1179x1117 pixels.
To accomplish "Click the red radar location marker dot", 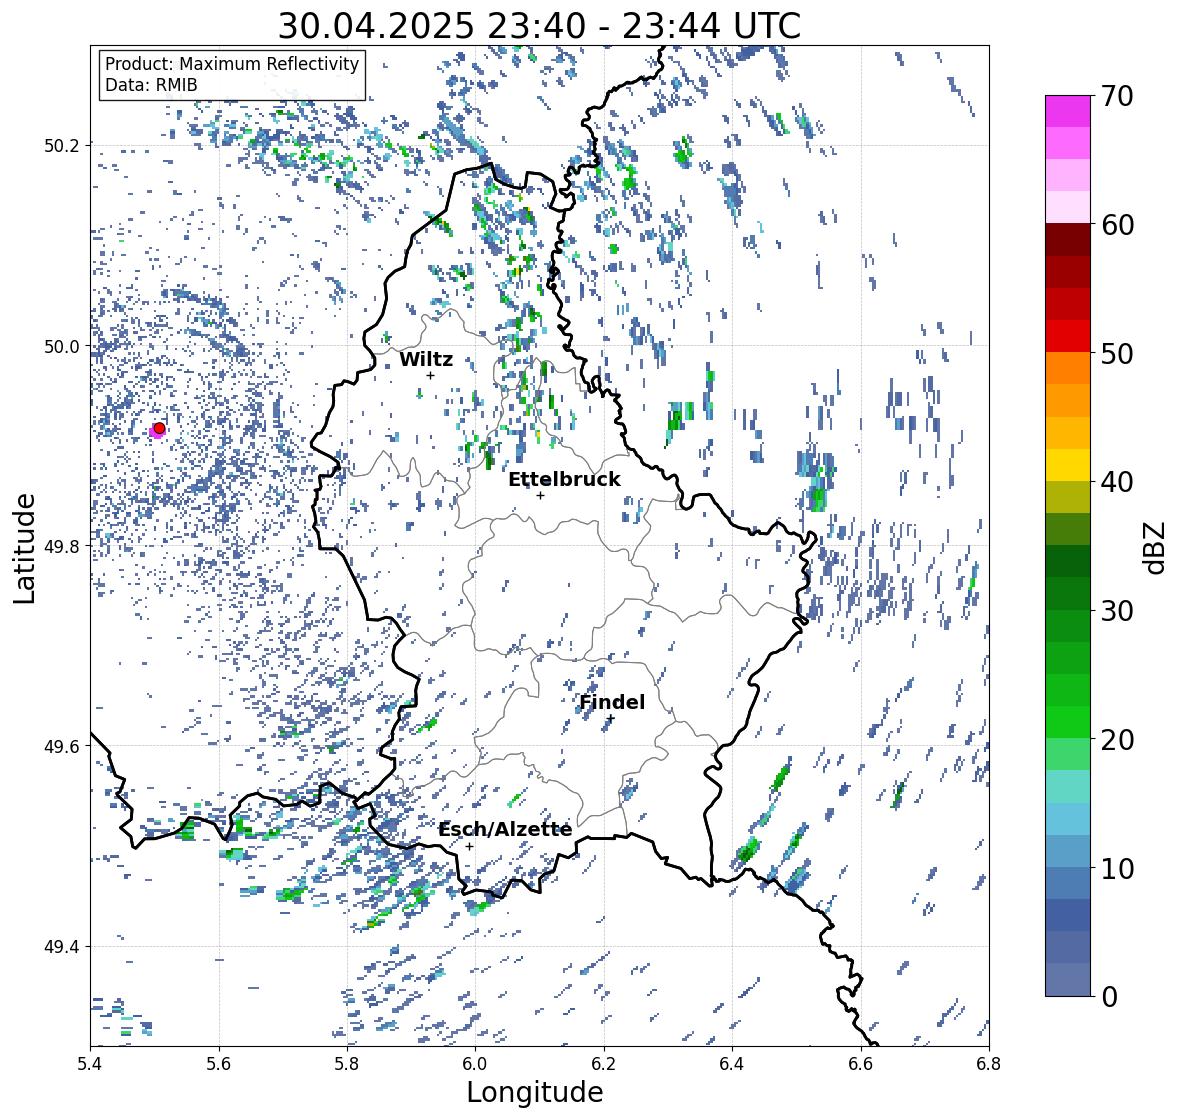I will click(159, 428).
